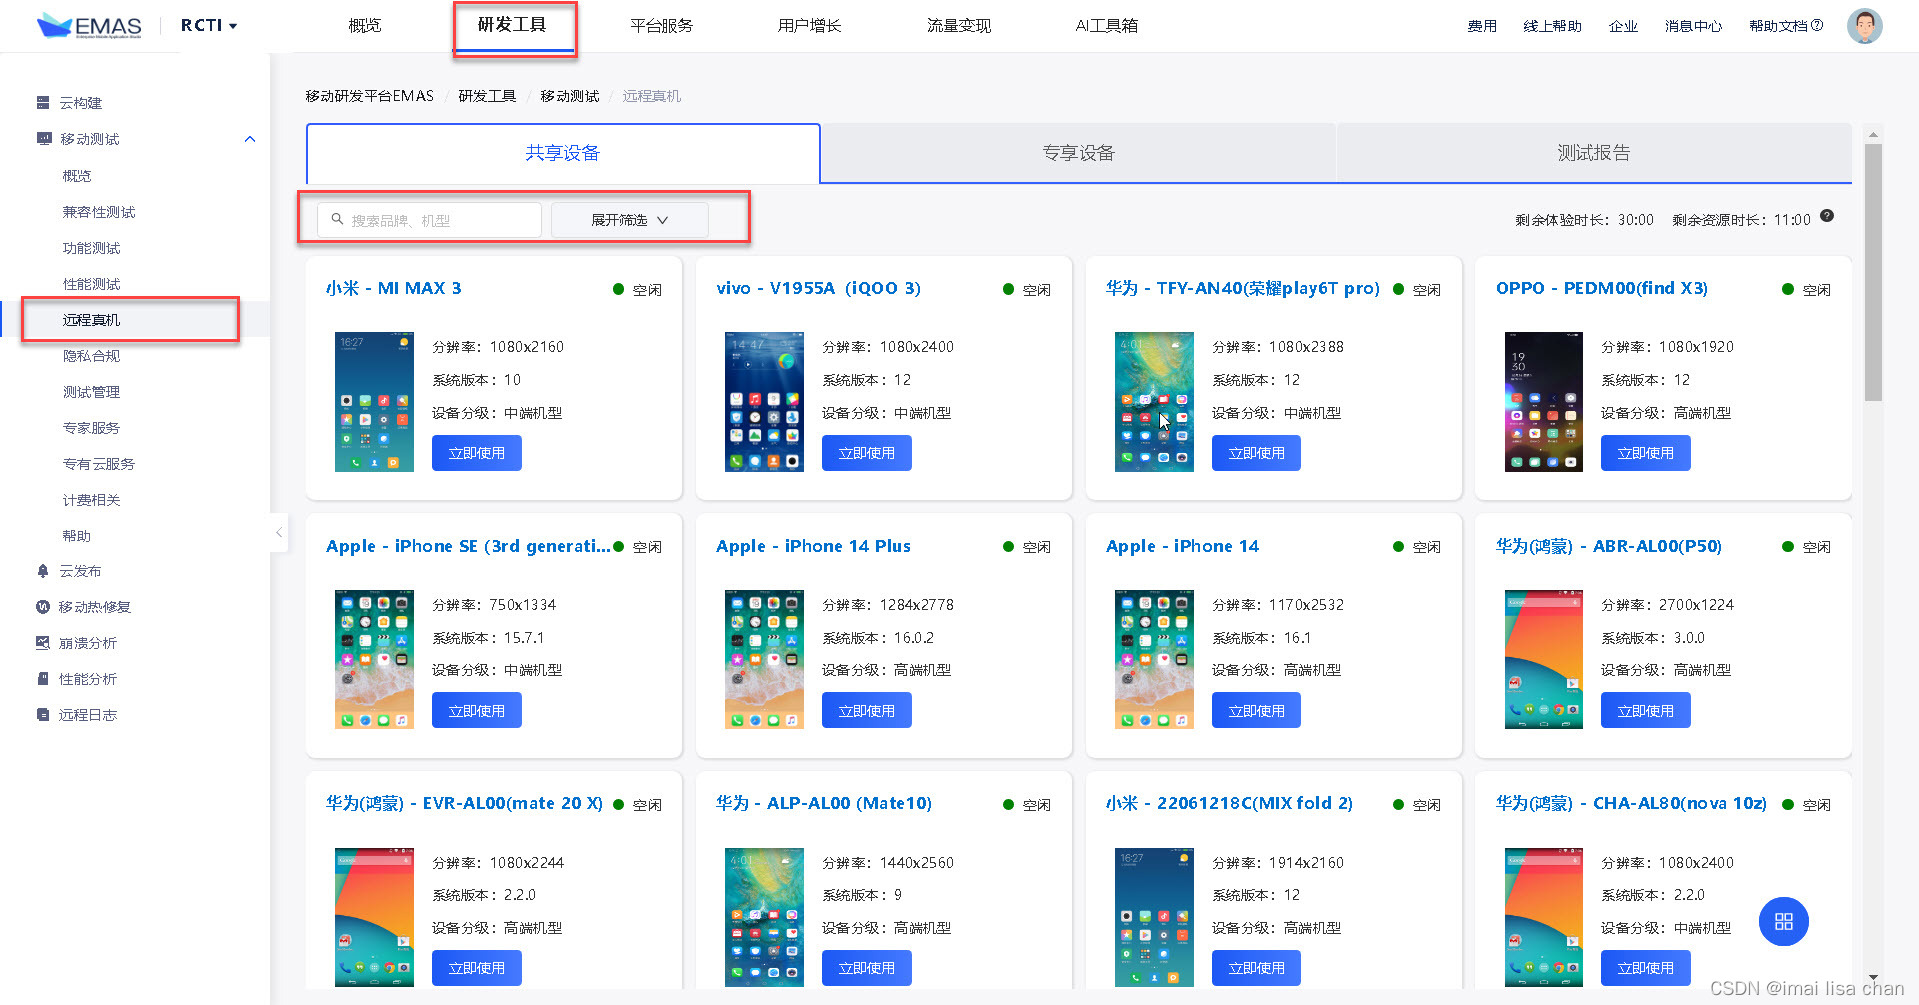Click the 远程日志 icon
This screenshot has height=1005, width=1919.
tap(43, 715)
